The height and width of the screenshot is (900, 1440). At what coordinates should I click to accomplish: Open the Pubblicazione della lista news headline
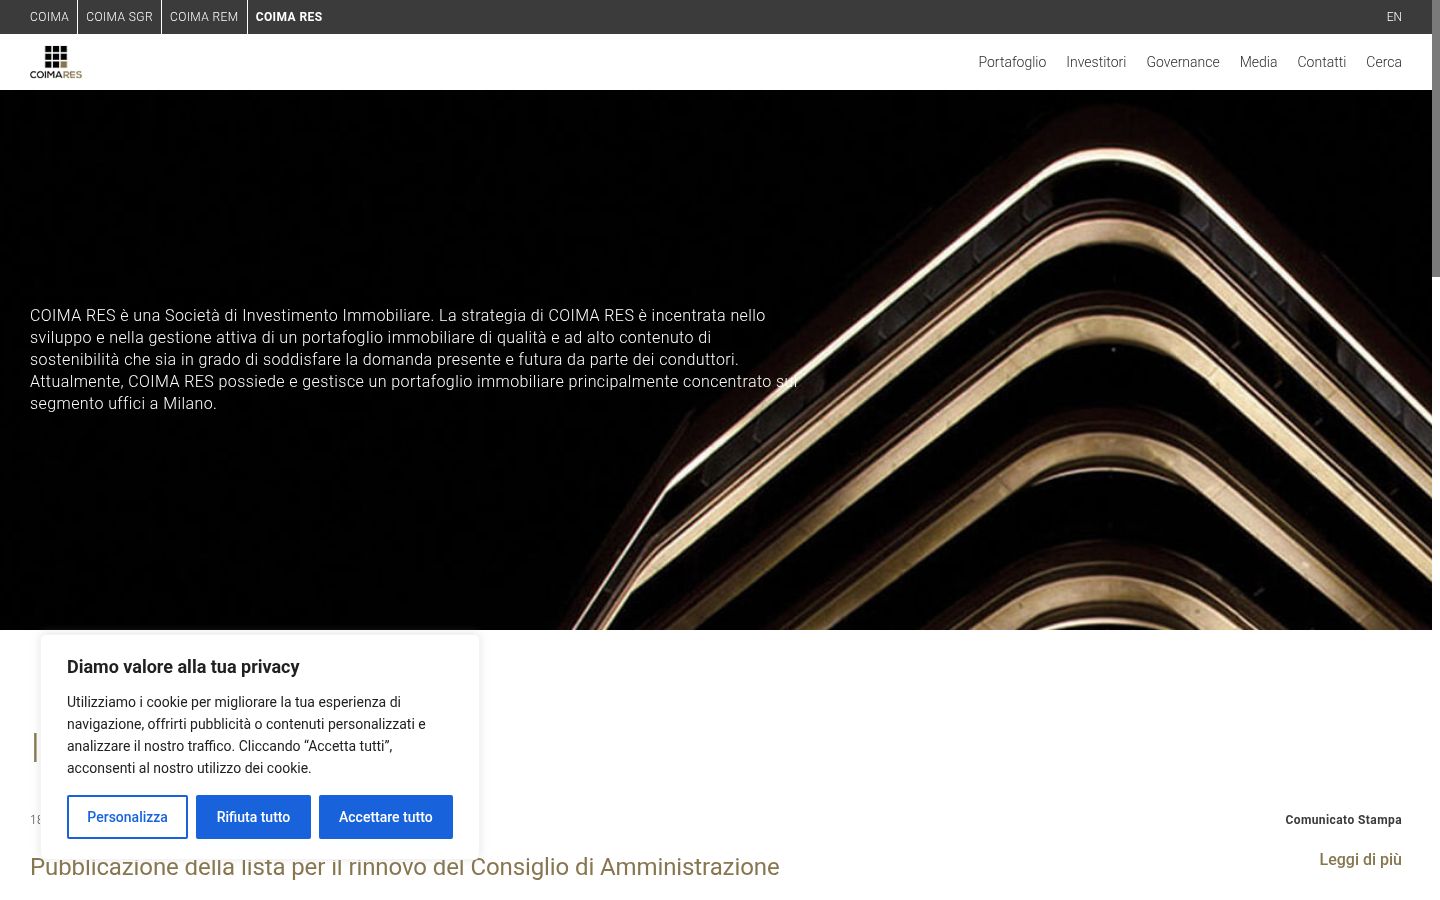(x=405, y=867)
